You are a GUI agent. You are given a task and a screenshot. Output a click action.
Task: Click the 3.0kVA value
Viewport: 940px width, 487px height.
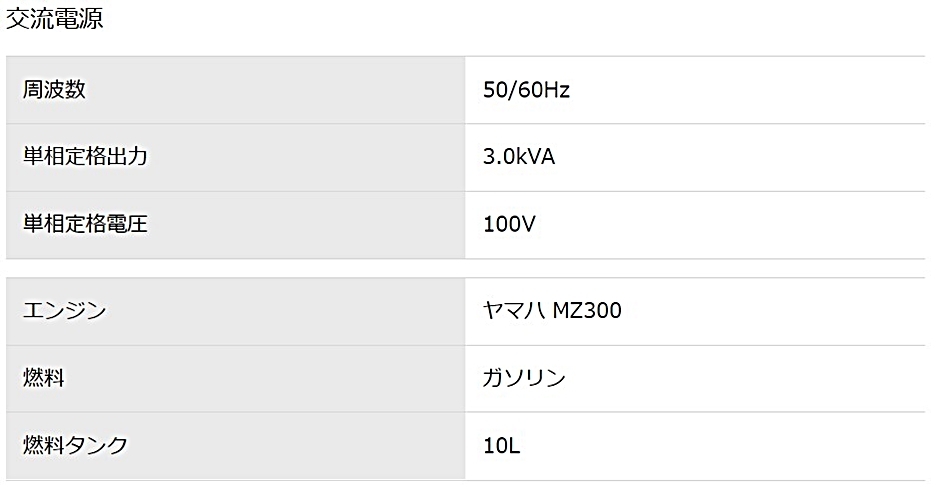519,157
